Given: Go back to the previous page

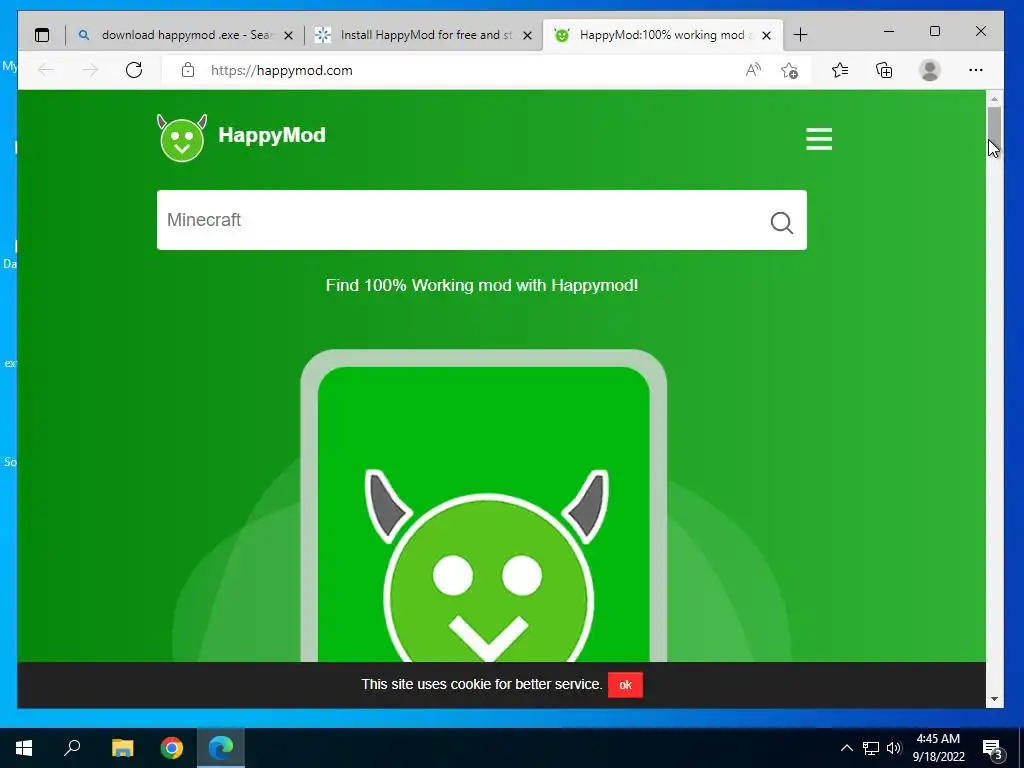Looking at the screenshot, I should click(46, 70).
